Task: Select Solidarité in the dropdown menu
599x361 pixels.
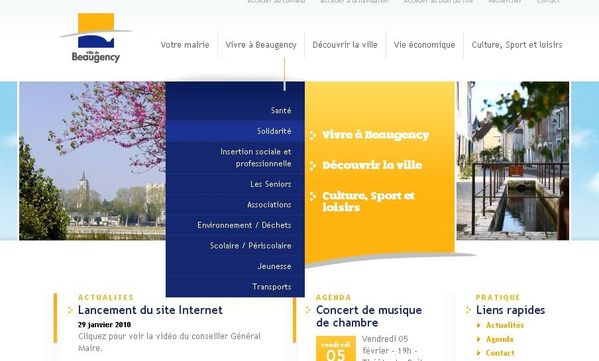Action: click(235, 131)
